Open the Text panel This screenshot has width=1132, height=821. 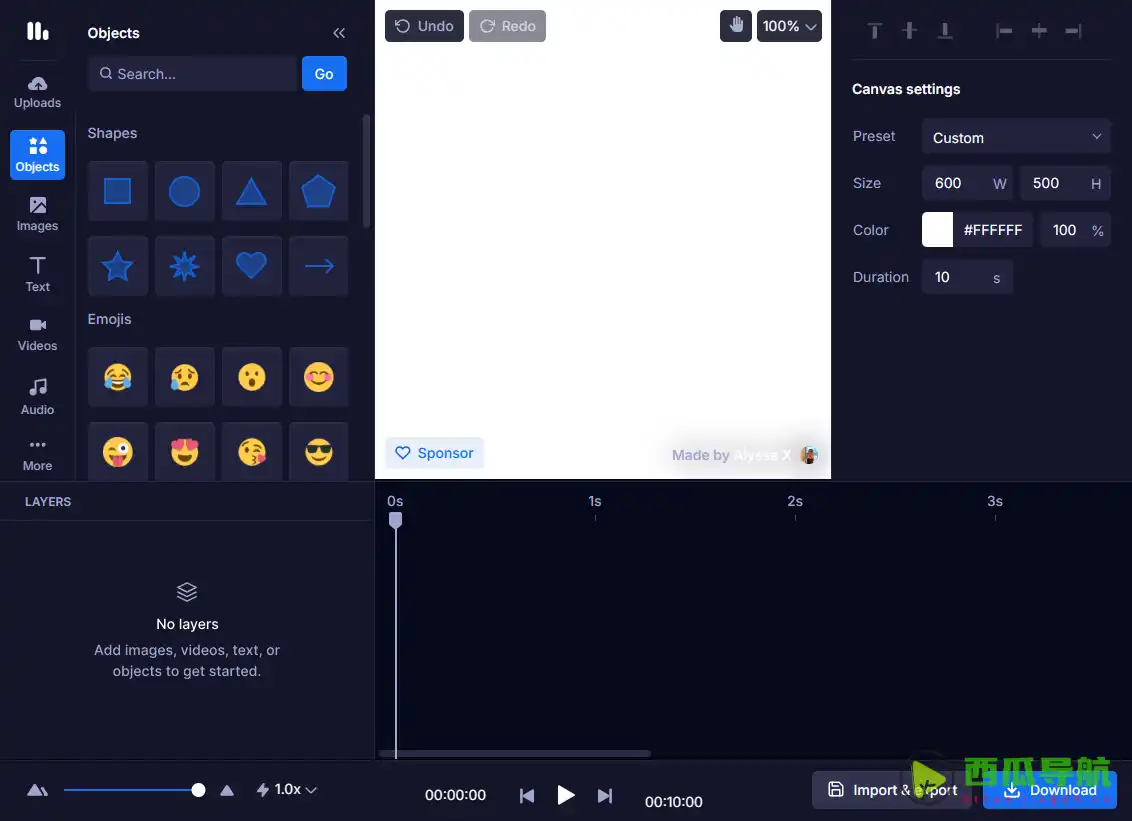(x=37, y=272)
